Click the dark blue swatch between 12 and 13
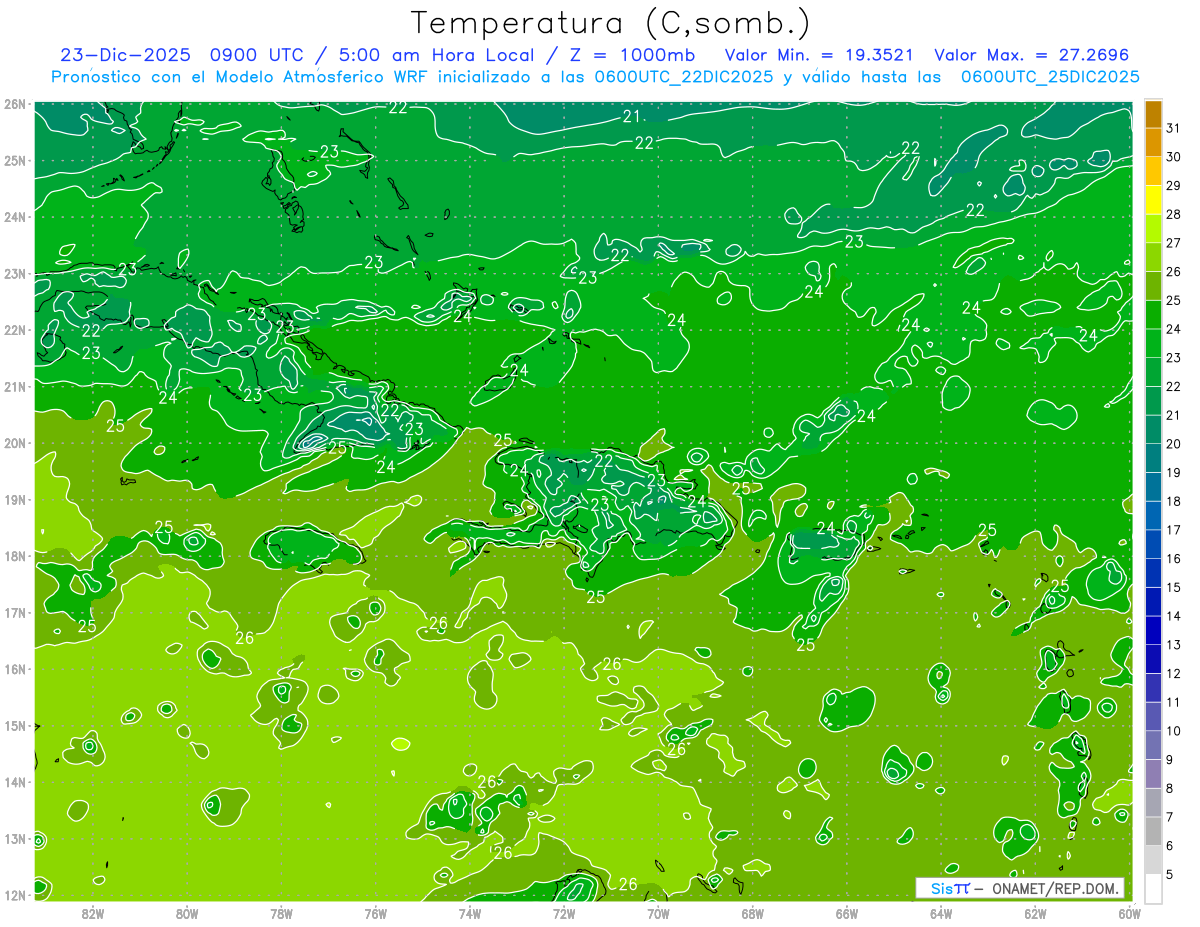This screenshot has width=1200, height=927. click(1153, 659)
